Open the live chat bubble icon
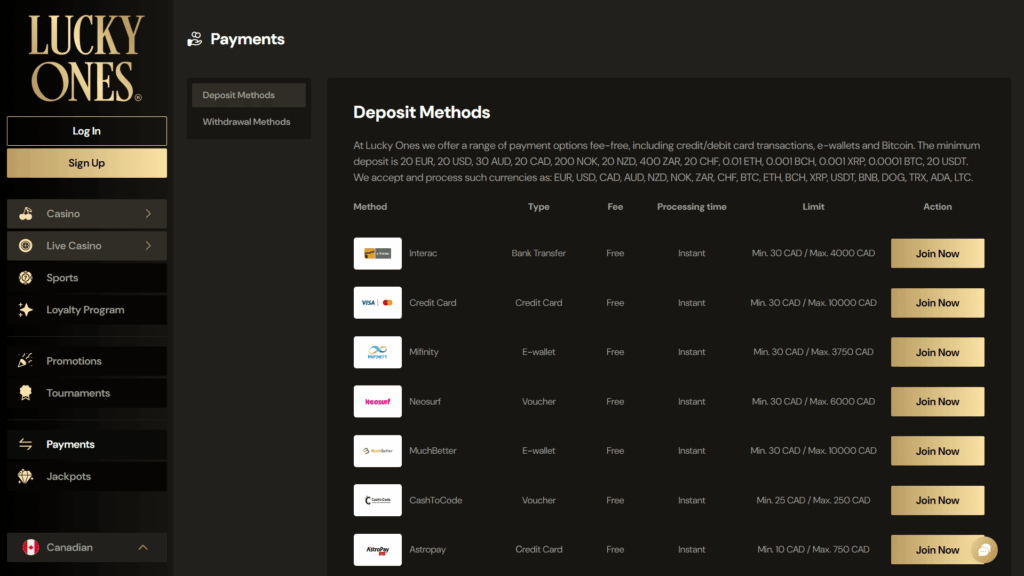 click(x=984, y=550)
